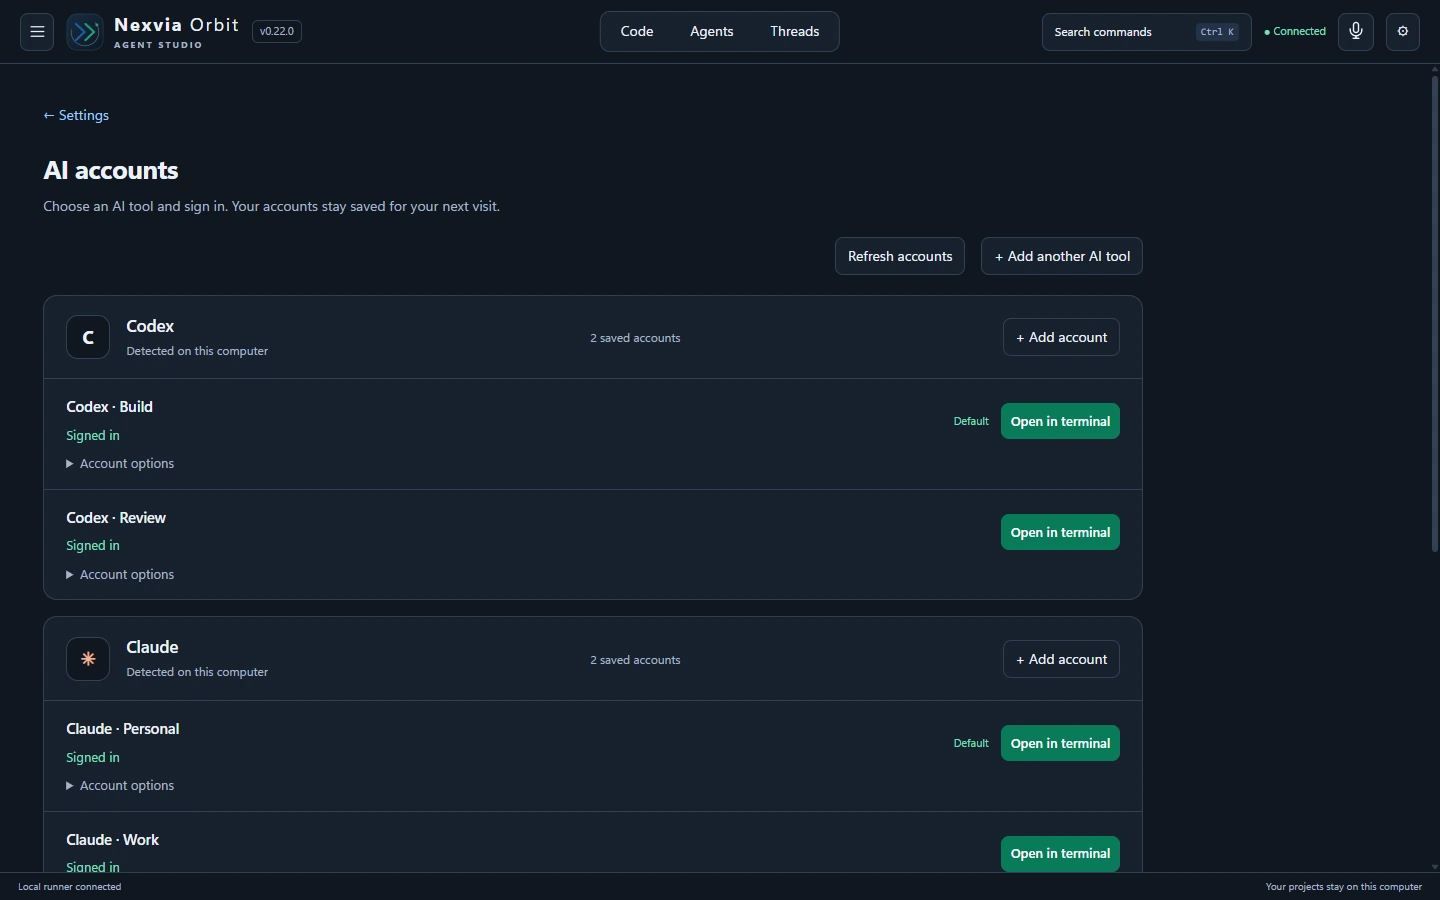This screenshot has height=900, width=1440.
Task: Go back via the Settings link
Action: pyautogui.click(x=76, y=115)
